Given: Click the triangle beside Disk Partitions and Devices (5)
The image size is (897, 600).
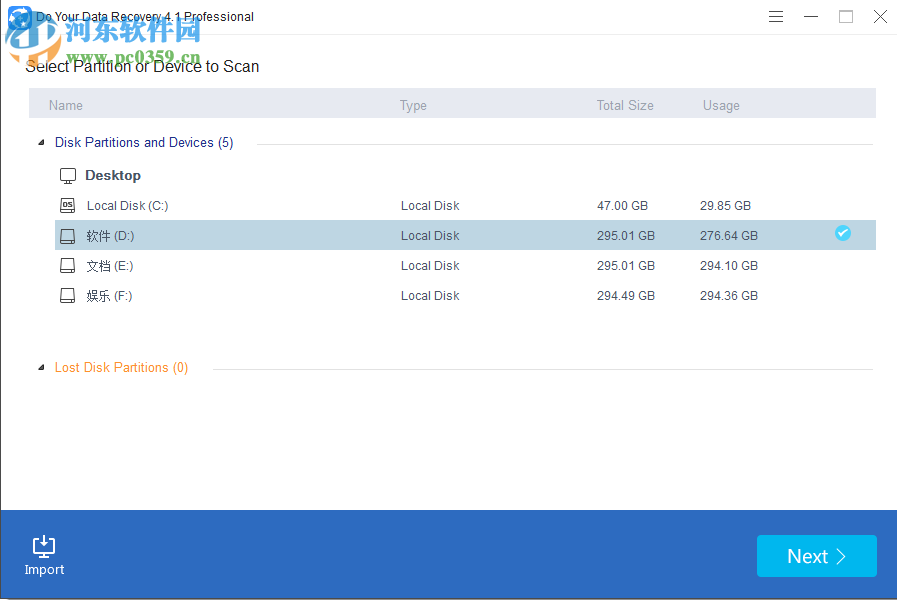Looking at the screenshot, I should tap(40, 142).
